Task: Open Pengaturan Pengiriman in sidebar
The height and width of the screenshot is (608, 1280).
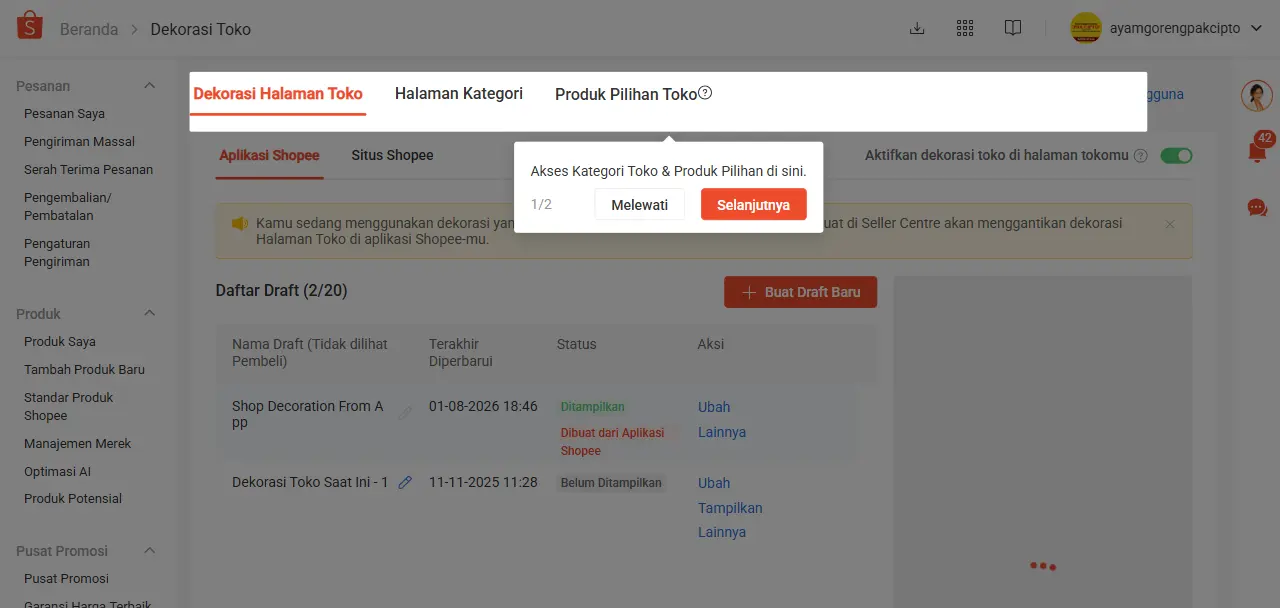Action: click(57, 252)
